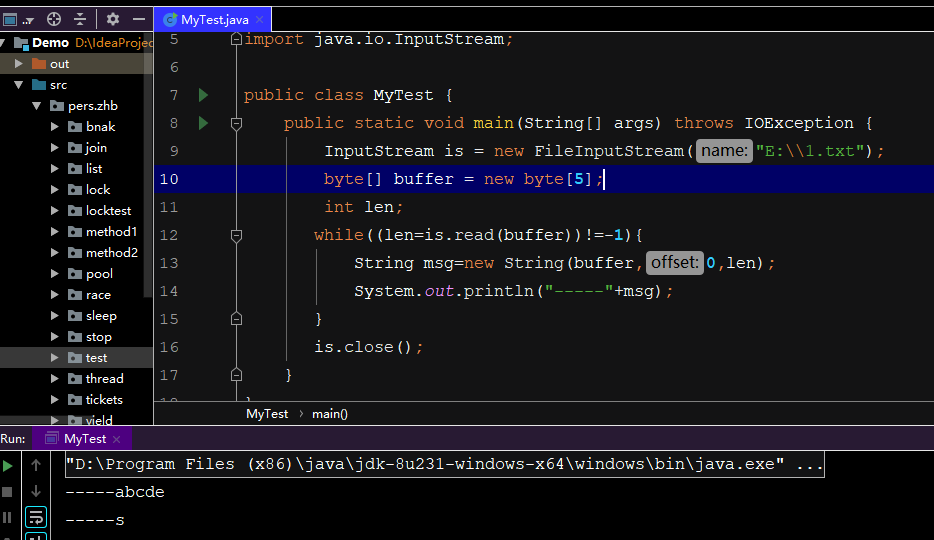Toggle soft-wrap in the console
The height and width of the screenshot is (540, 934).
36,517
